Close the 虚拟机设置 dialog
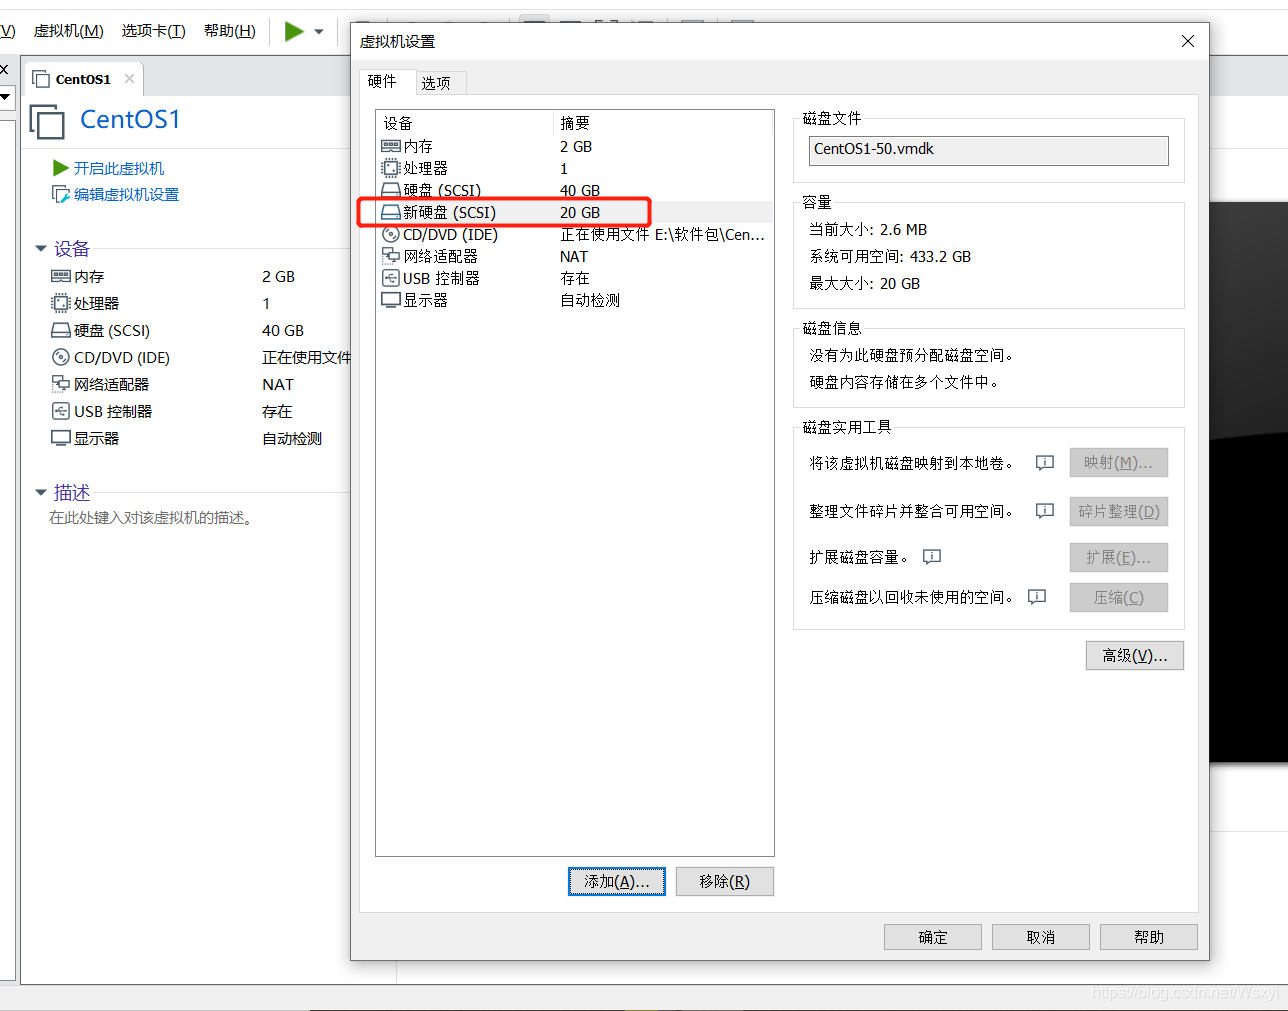Image resolution: width=1288 pixels, height=1011 pixels. (1188, 41)
